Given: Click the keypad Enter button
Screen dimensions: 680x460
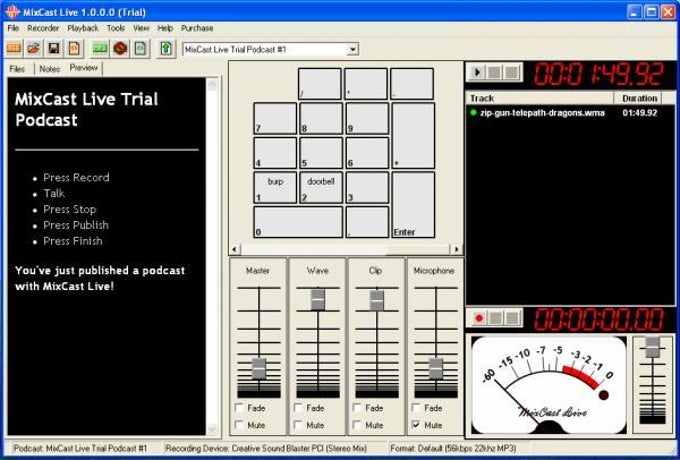Looking at the screenshot, I should [413, 205].
